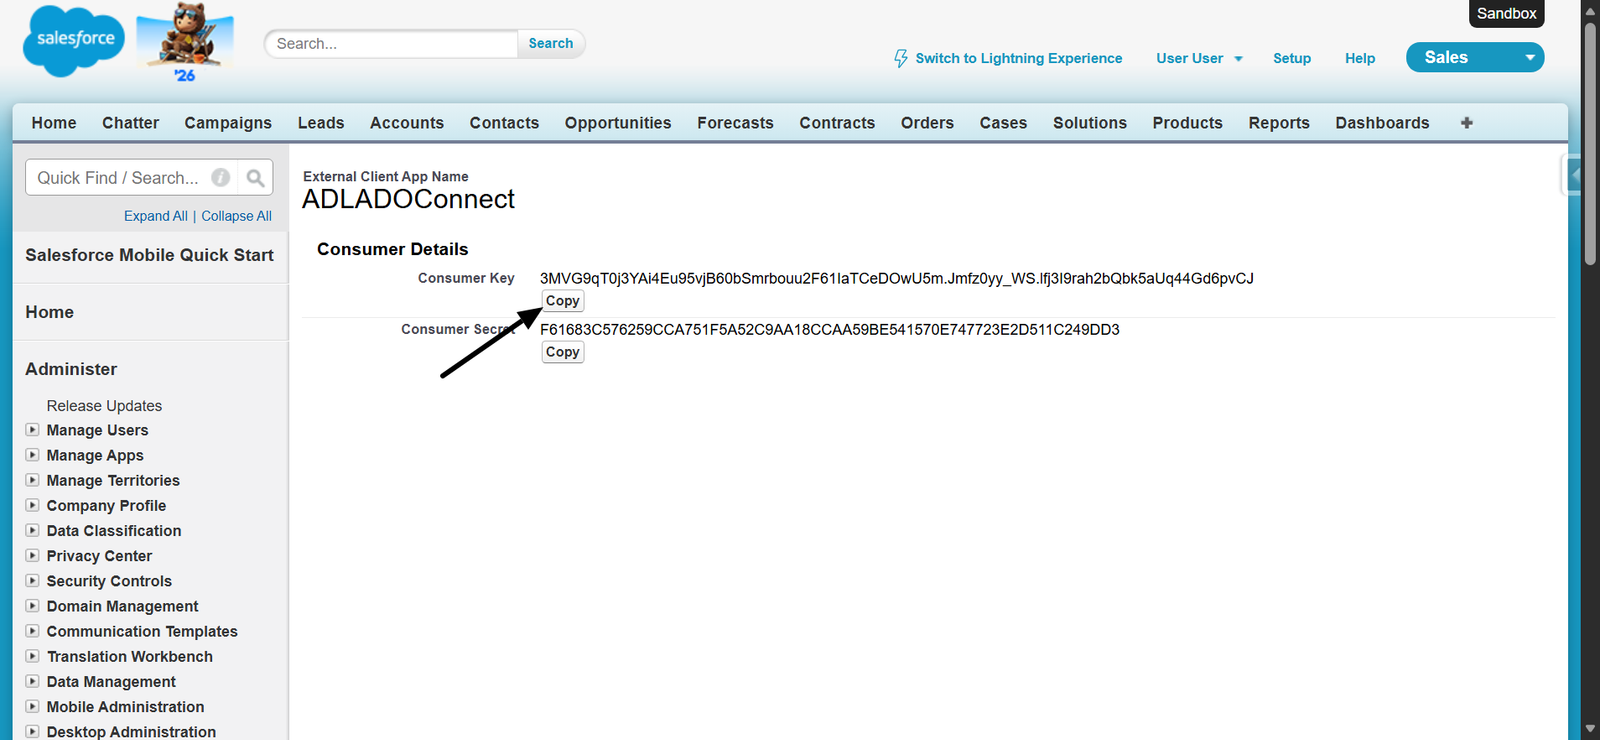Image resolution: width=1600 pixels, height=740 pixels.
Task: Open Release Updates in Administer
Action: (104, 405)
